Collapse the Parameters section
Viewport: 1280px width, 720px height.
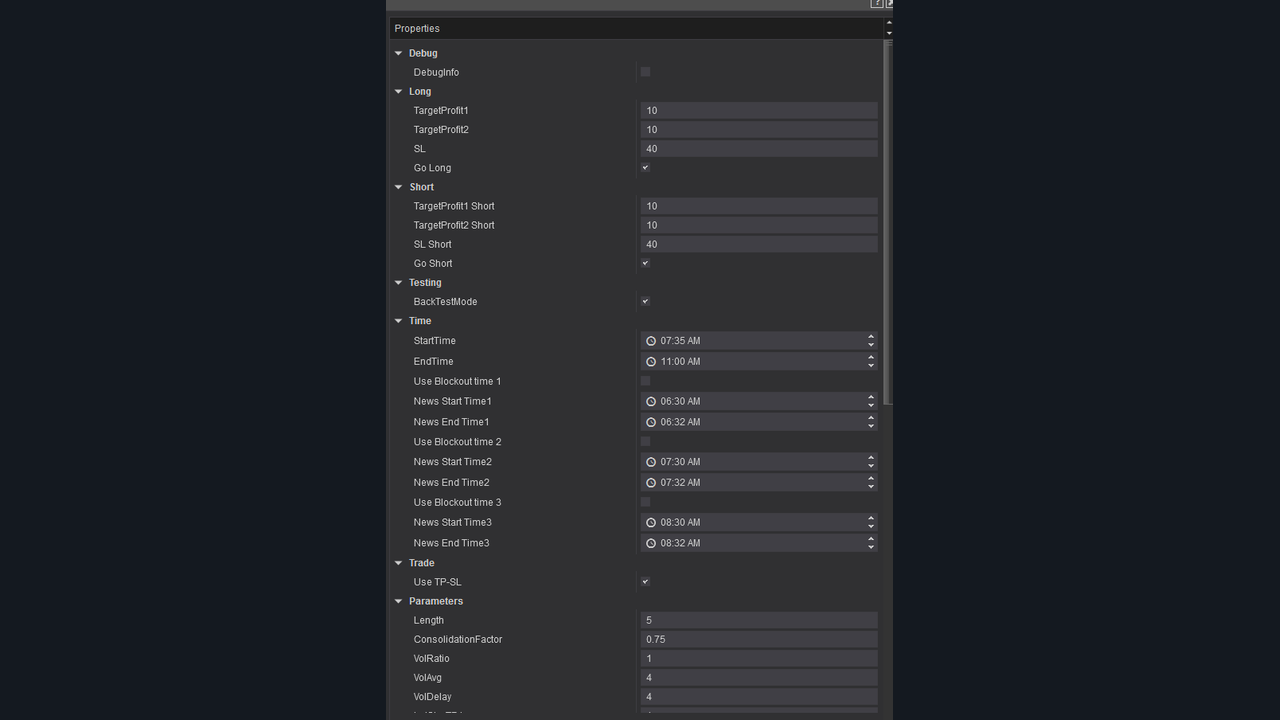pos(399,602)
